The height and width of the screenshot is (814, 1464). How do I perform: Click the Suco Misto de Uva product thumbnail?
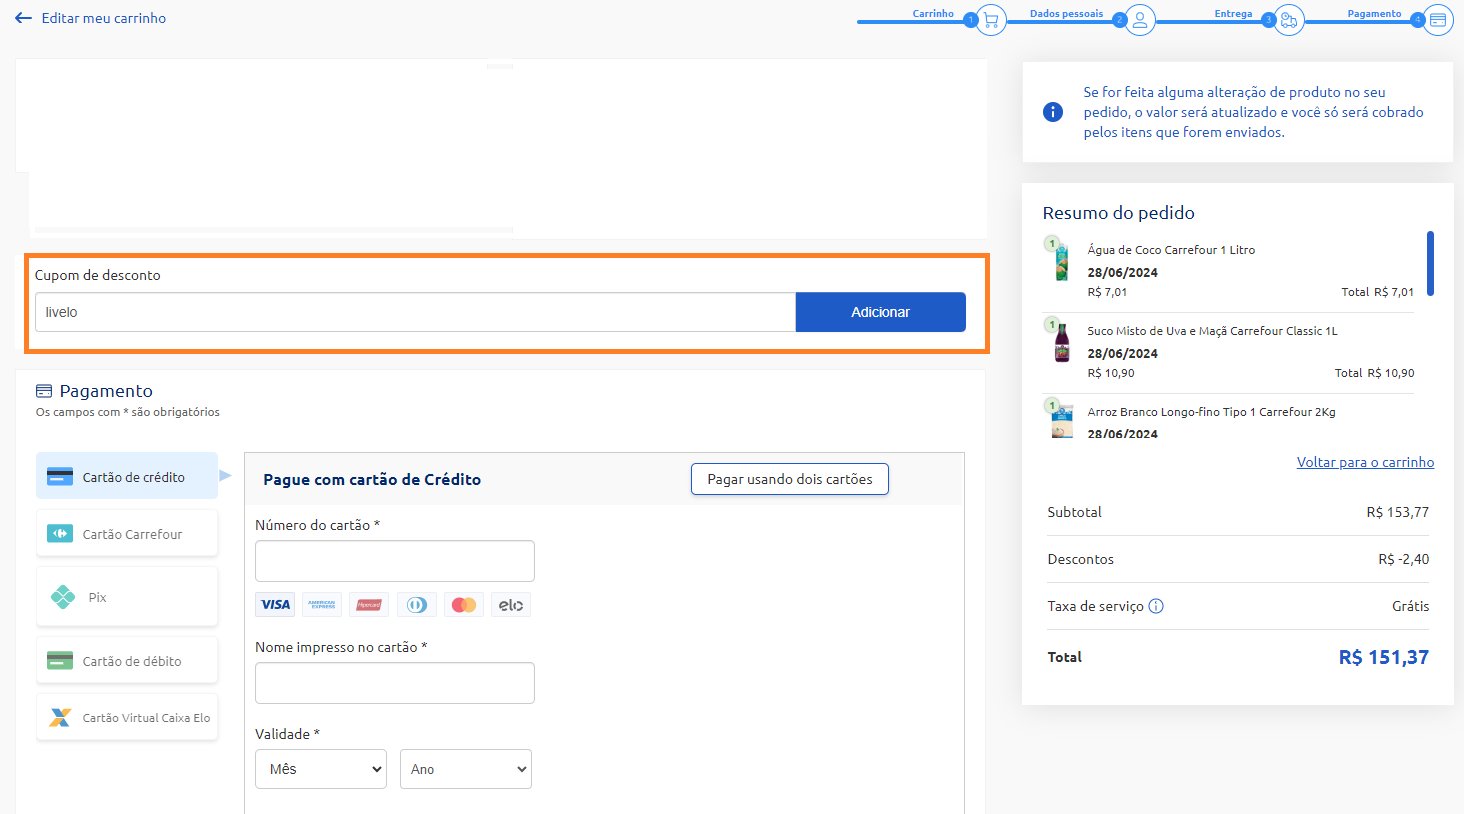coord(1061,342)
